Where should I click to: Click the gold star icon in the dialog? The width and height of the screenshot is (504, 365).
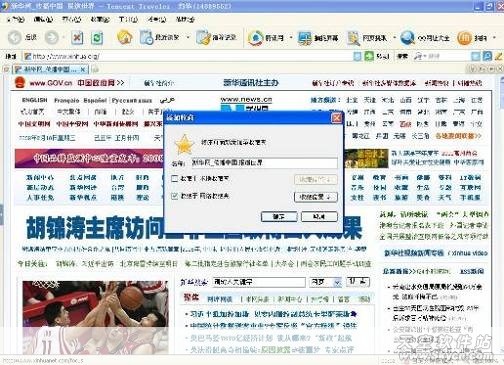[x=184, y=145]
